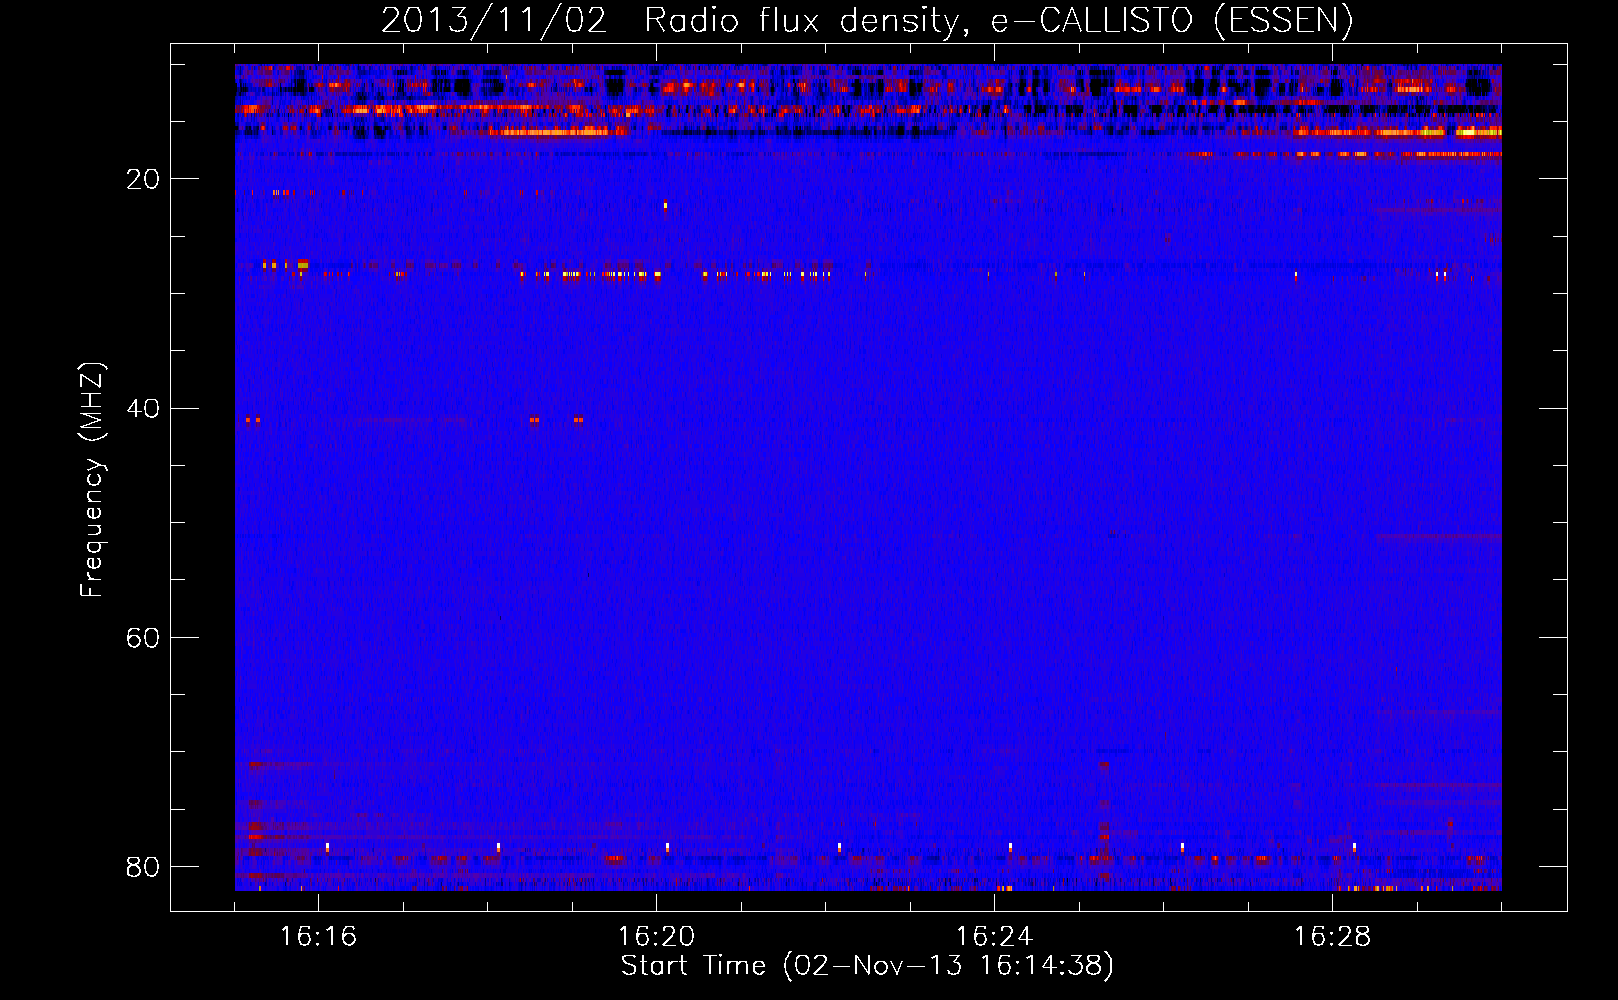Click the time tick label "16:20"
Screen dimensions: 1618x1000
pyautogui.click(x=656, y=937)
